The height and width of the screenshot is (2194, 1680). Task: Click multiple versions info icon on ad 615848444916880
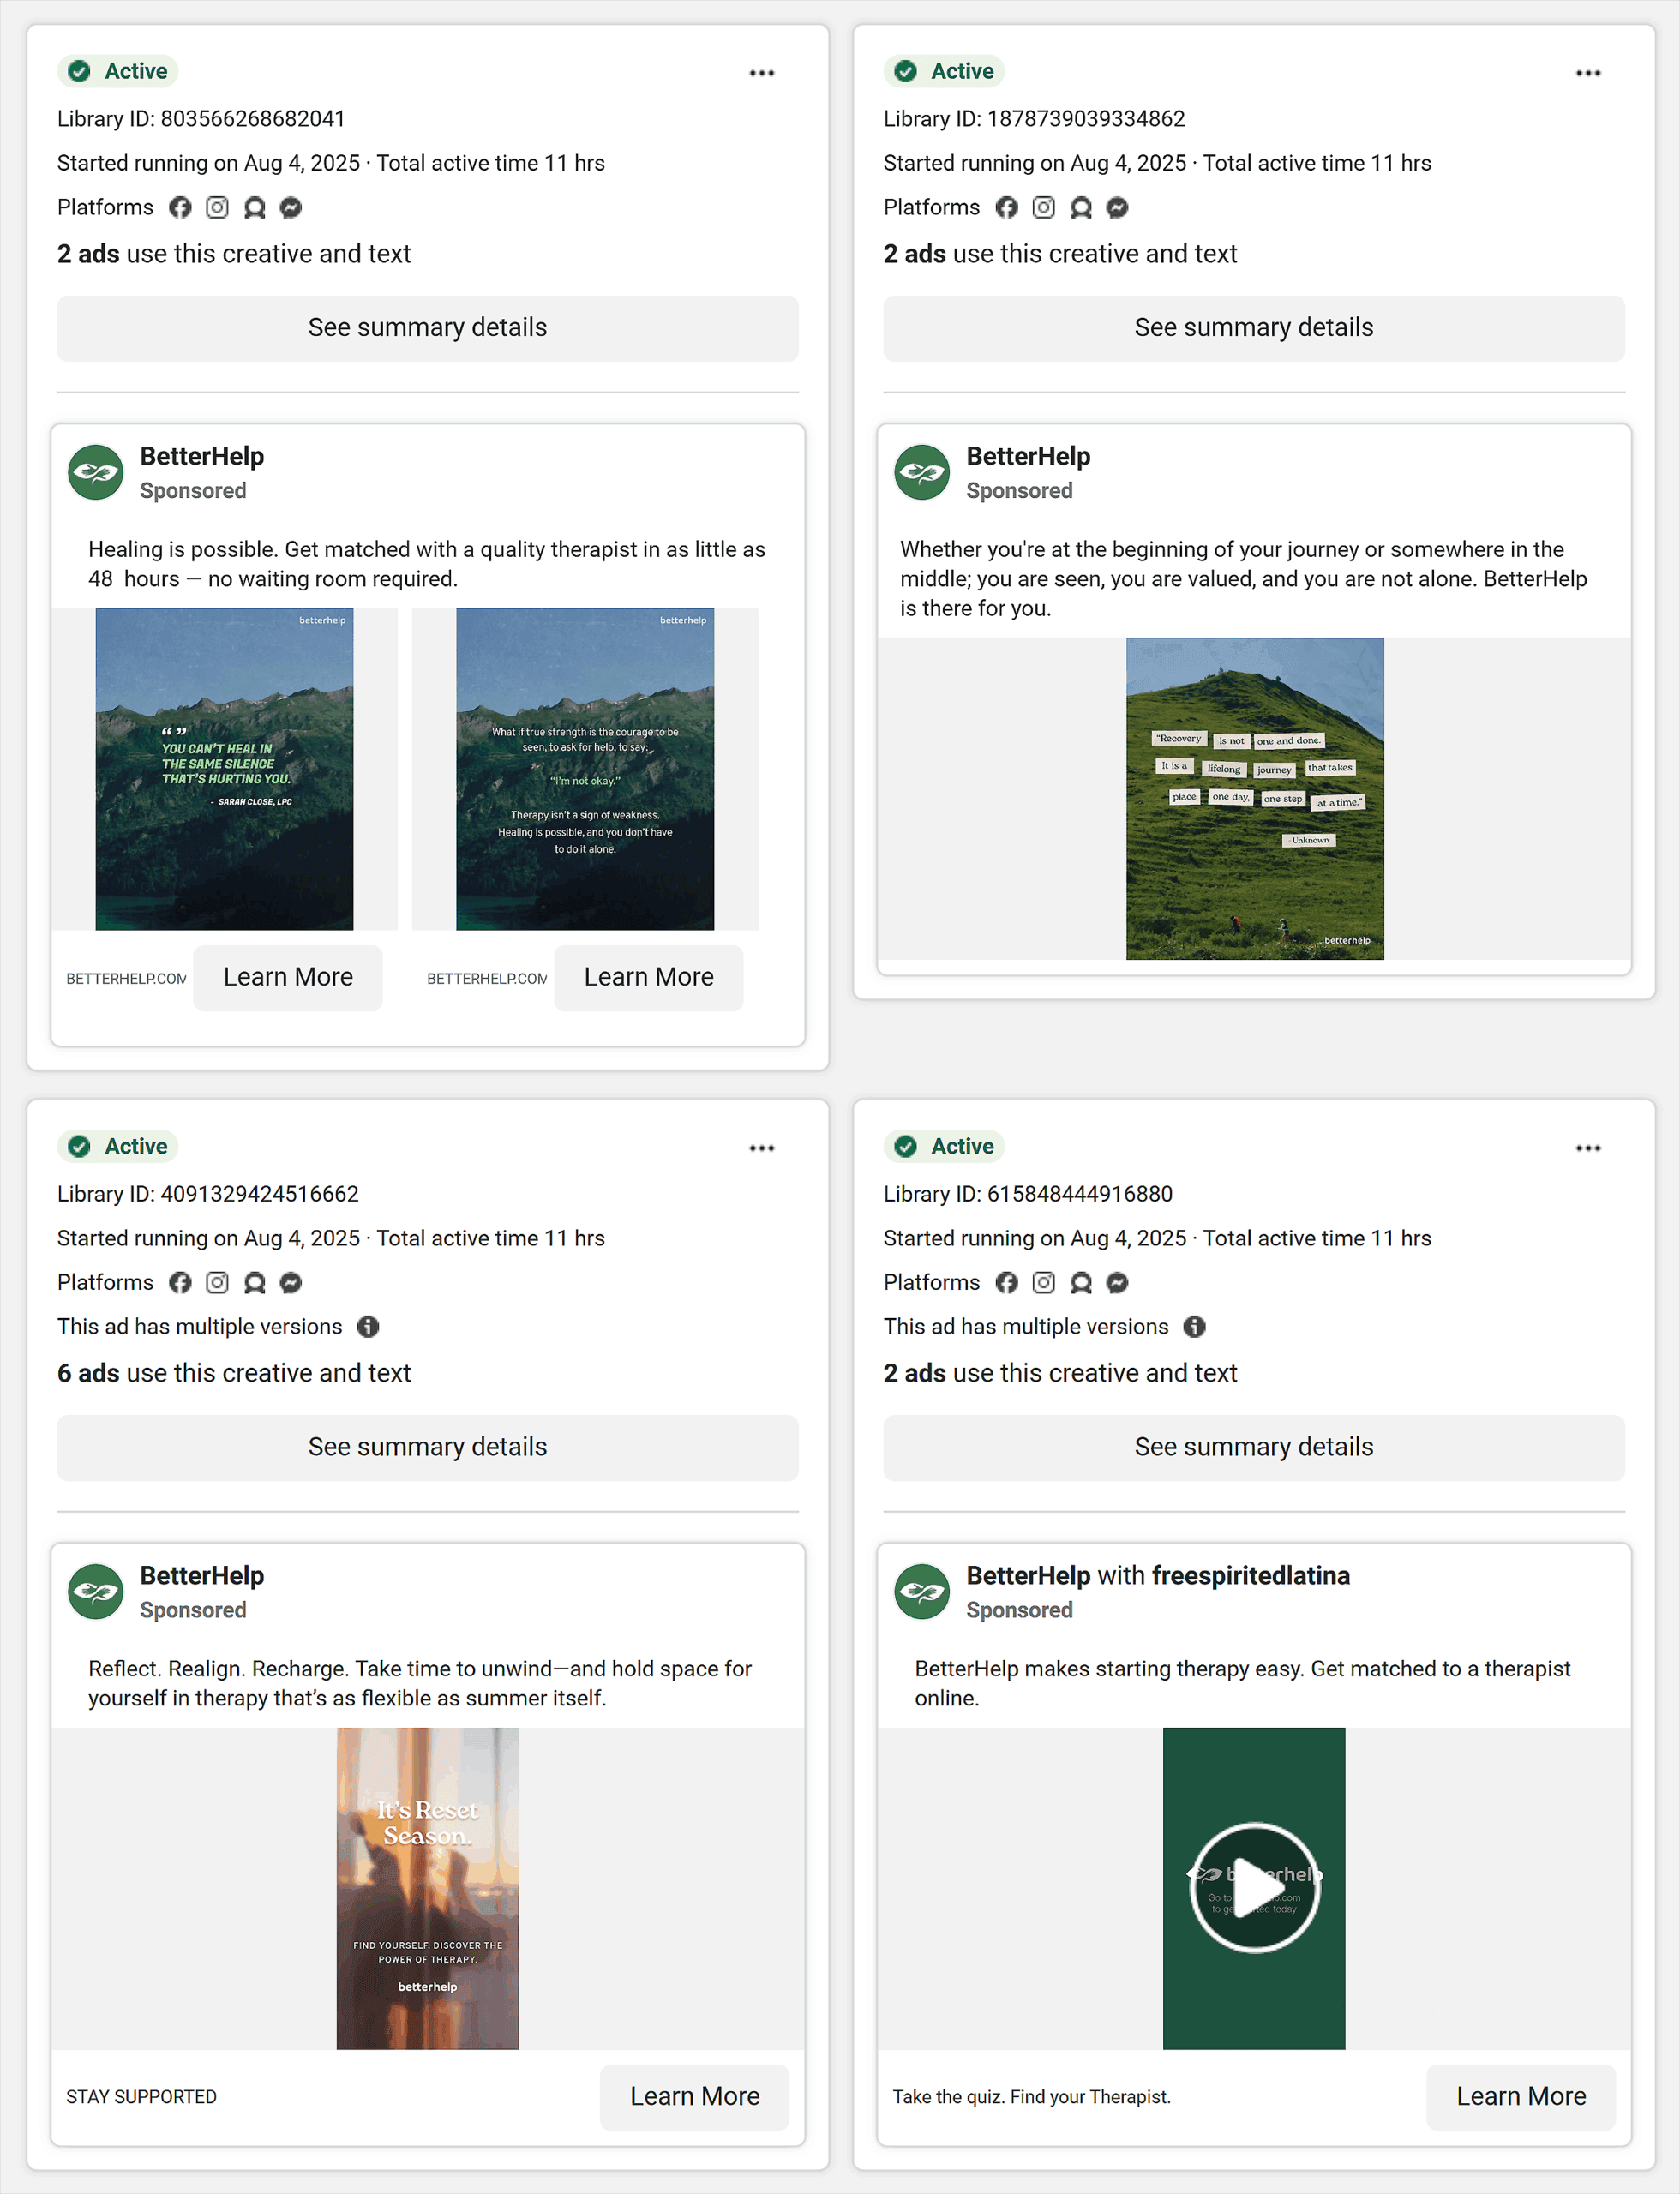coord(1194,1326)
